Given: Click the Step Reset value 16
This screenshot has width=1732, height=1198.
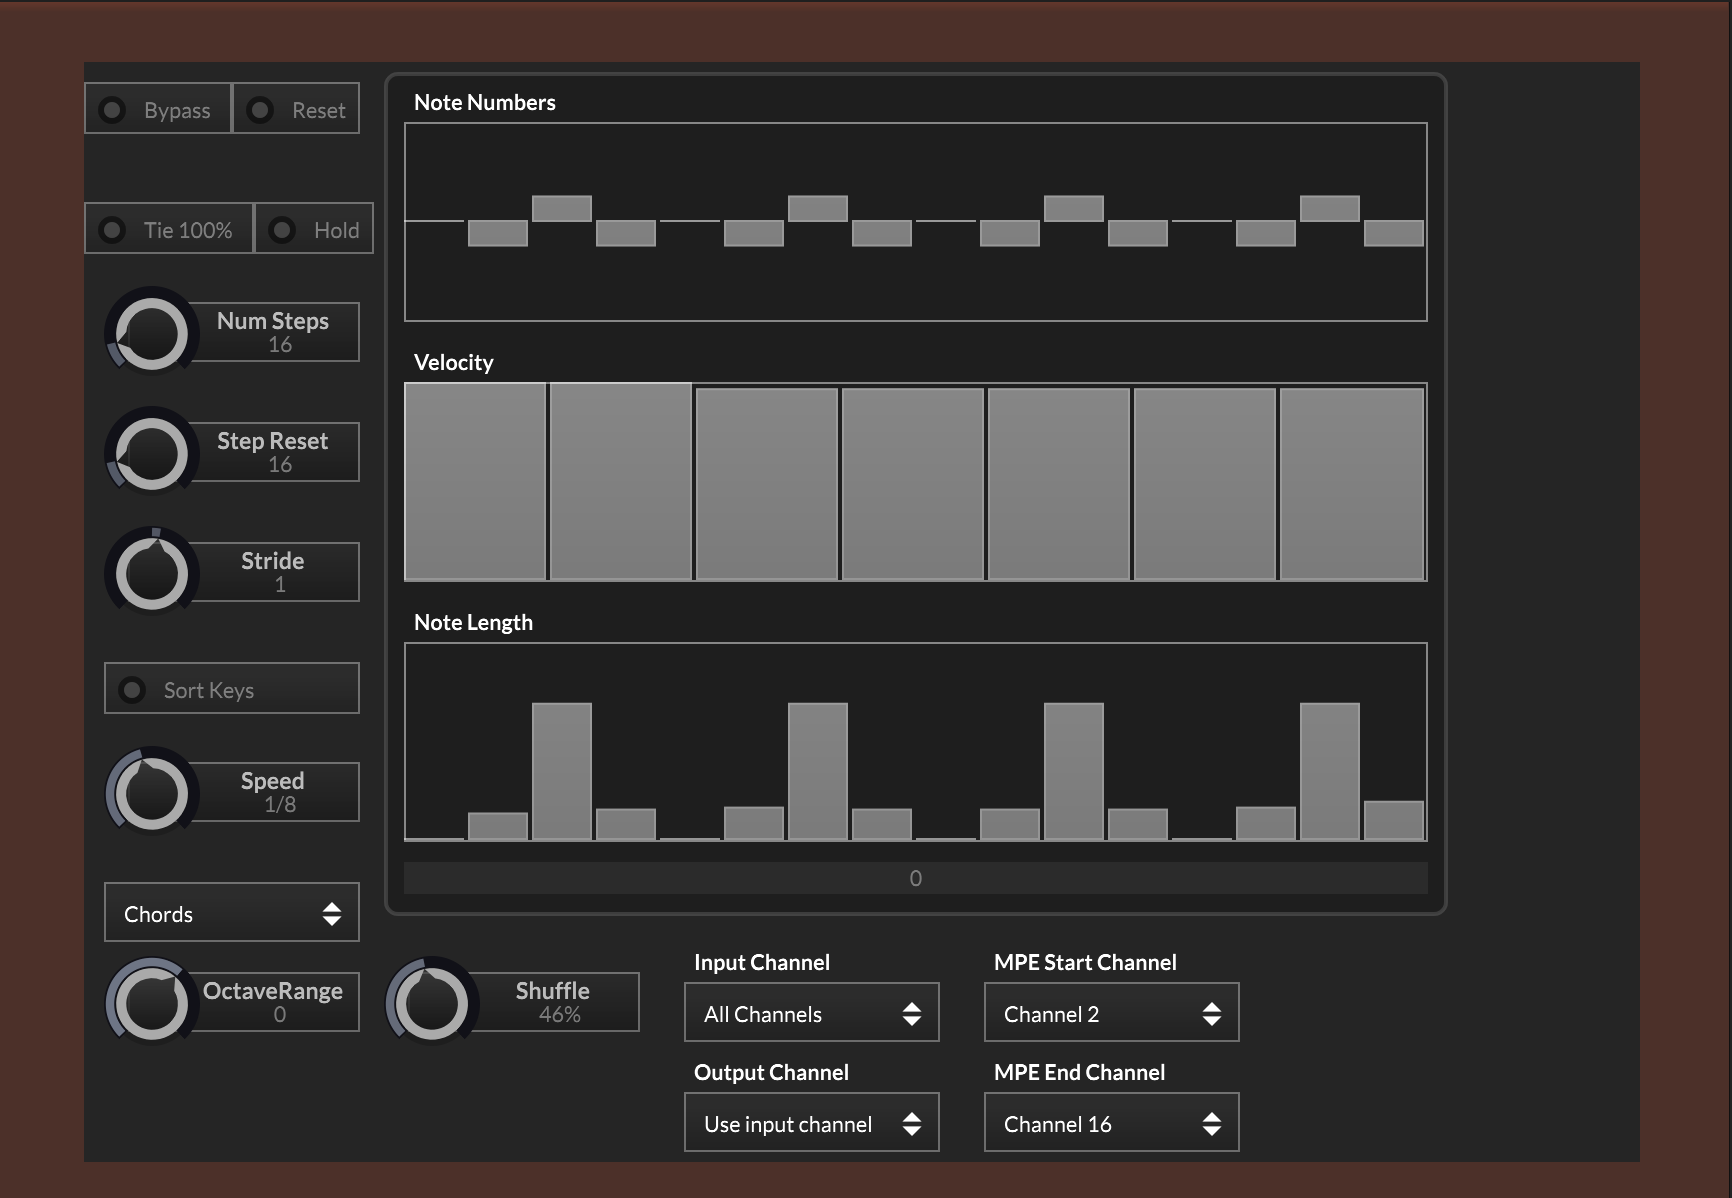Looking at the screenshot, I should click(280, 465).
